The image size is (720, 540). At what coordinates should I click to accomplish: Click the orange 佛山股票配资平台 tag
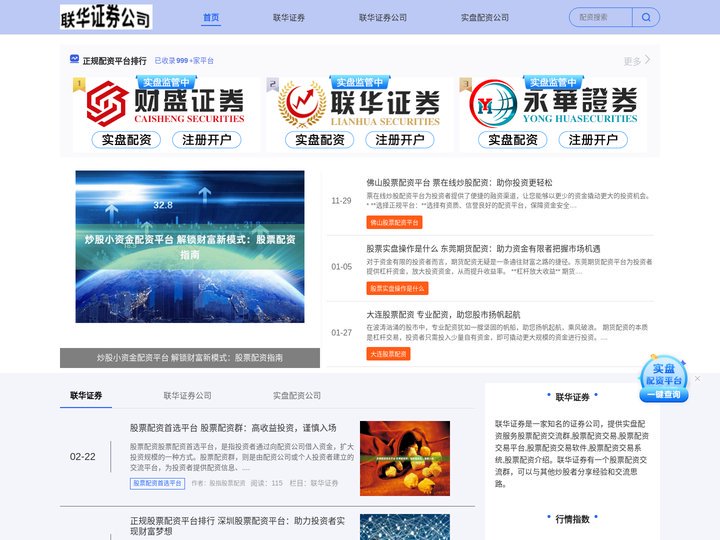coord(394,222)
